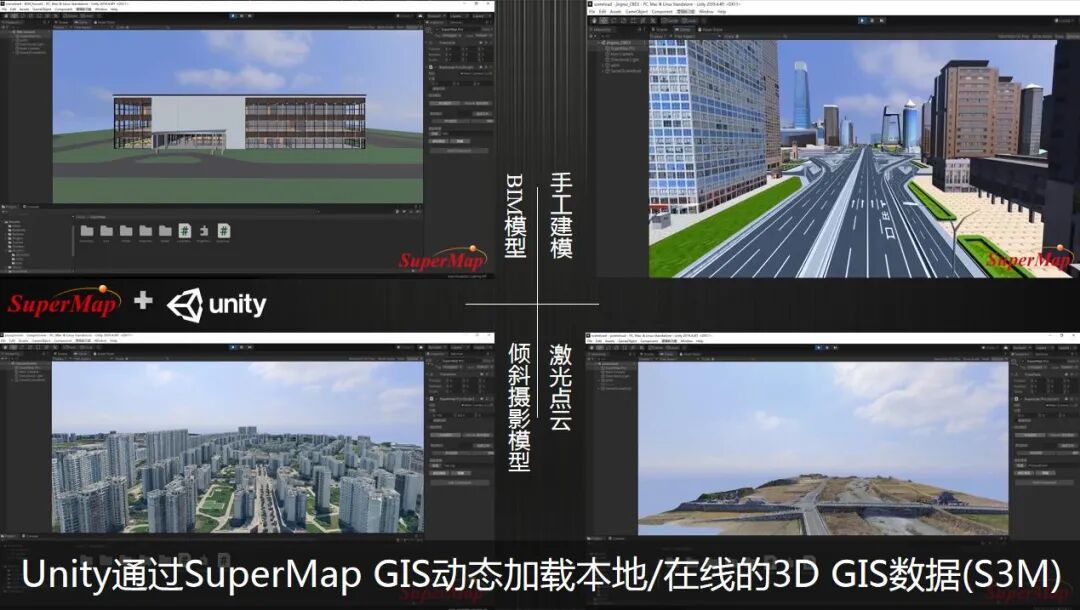
Task: Open Edit menu in 手工建模 Unity window
Action: tap(602, 12)
